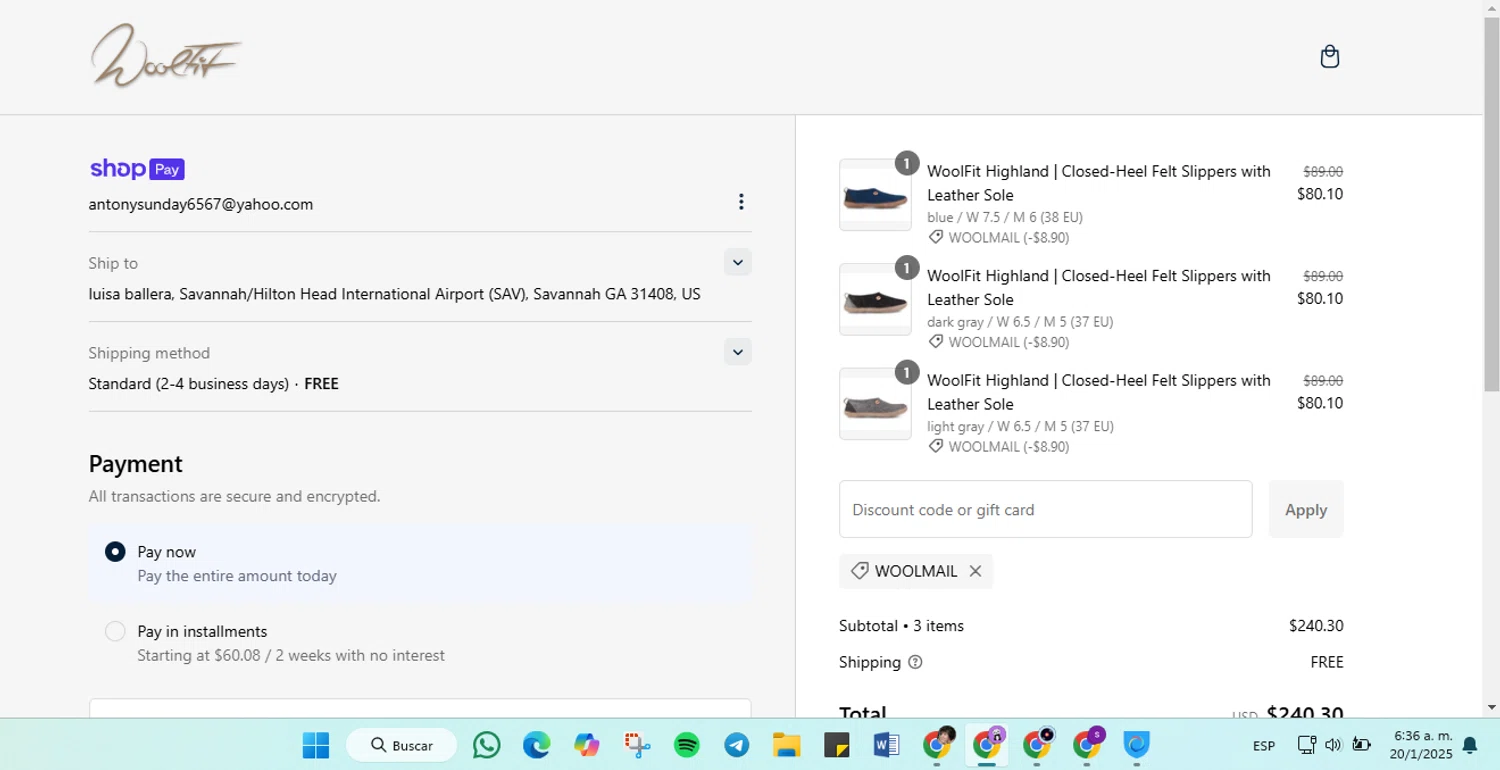Select the Pay in installments radio option
1500x770 pixels.
(x=115, y=631)
